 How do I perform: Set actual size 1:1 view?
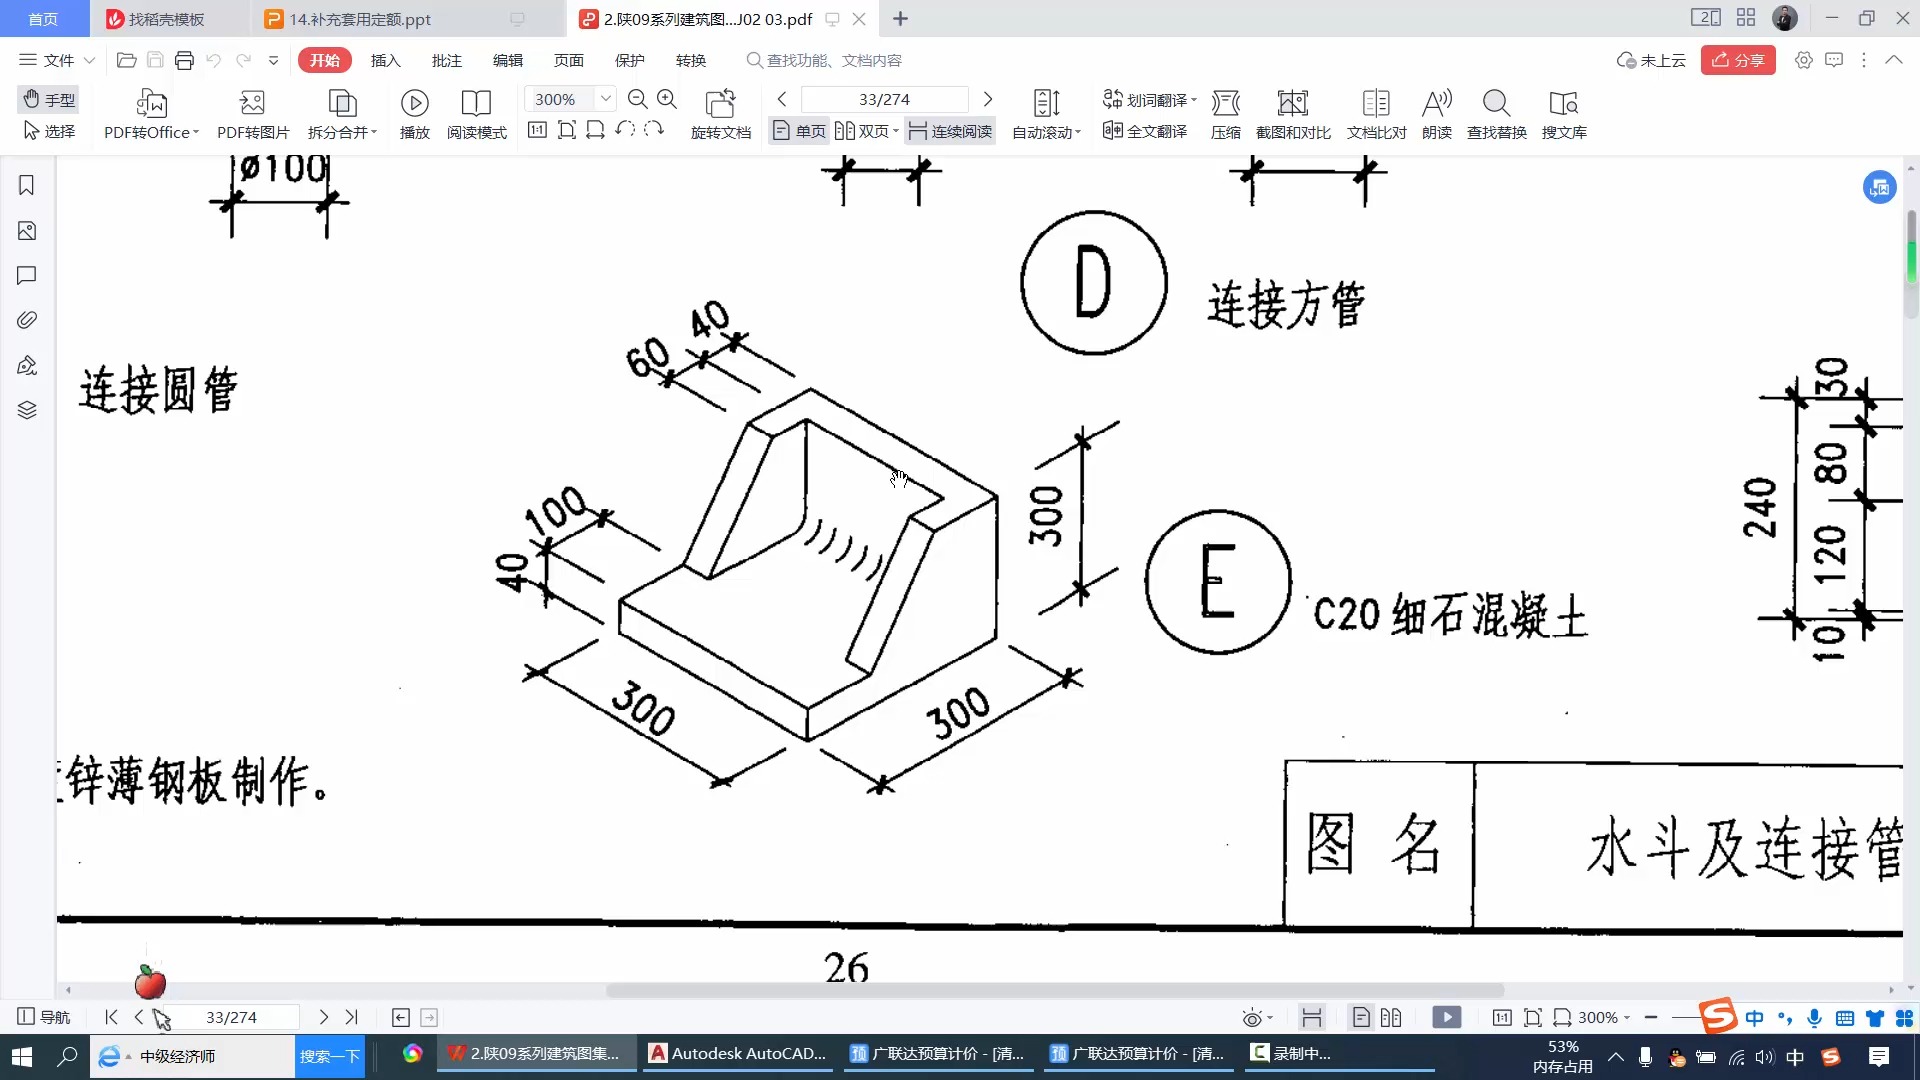(x=537, y=130)
